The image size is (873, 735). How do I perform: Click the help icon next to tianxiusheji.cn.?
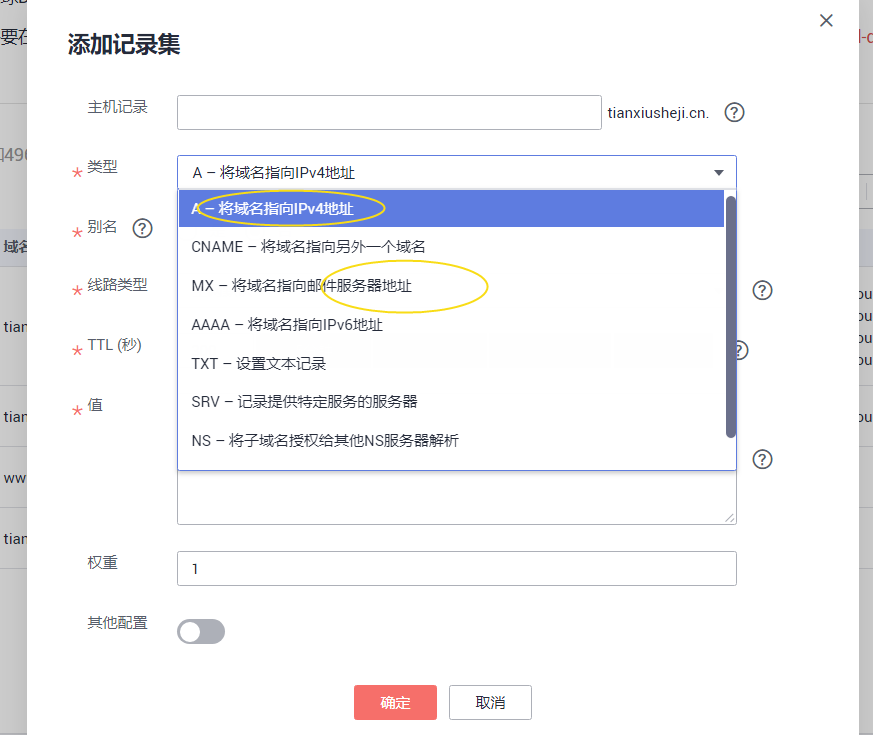(734, 112)
